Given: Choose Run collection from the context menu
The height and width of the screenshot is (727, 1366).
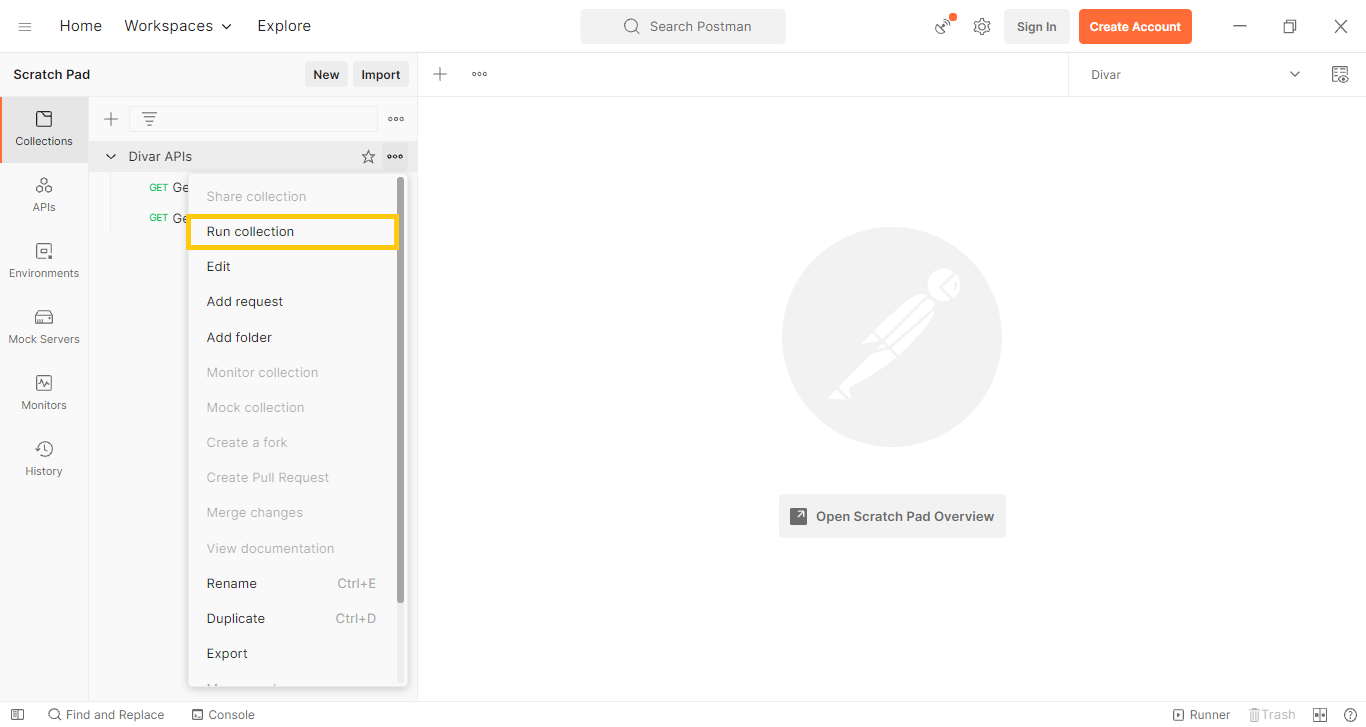Looking at the screenshot, I should click(x=293, y=232).
